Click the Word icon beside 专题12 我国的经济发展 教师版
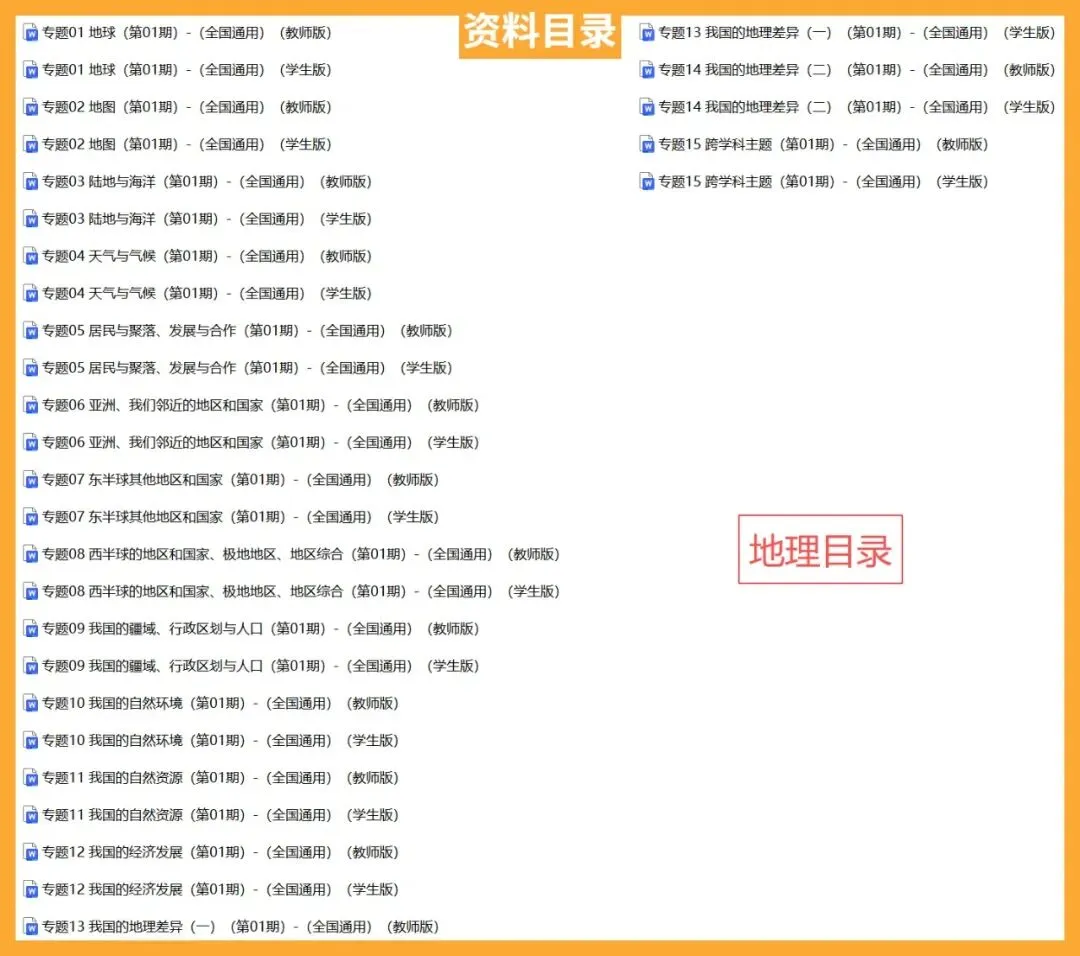1080x956 pixels. pos(29,851)
